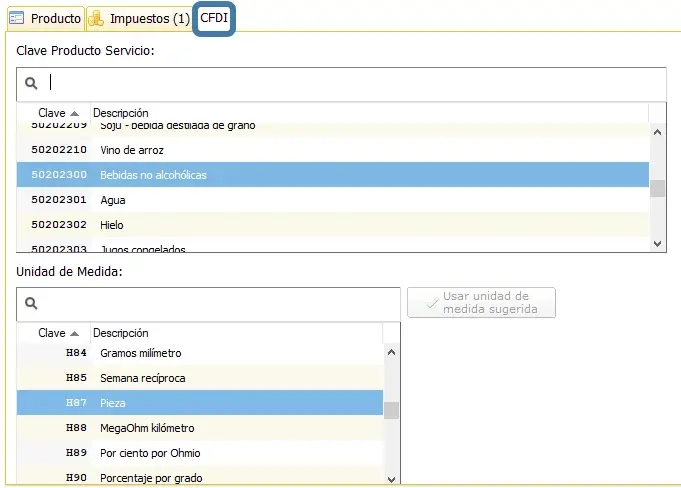
Task: Sort product list by Clave column header
Action: click(x=54, y=113)
